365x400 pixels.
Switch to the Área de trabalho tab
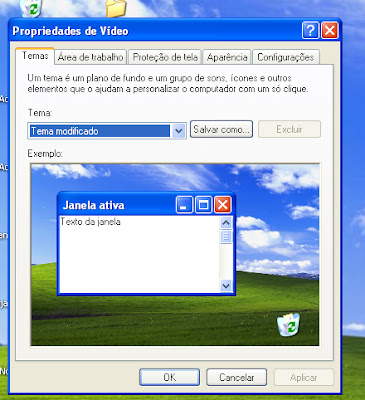pos(91,57)
